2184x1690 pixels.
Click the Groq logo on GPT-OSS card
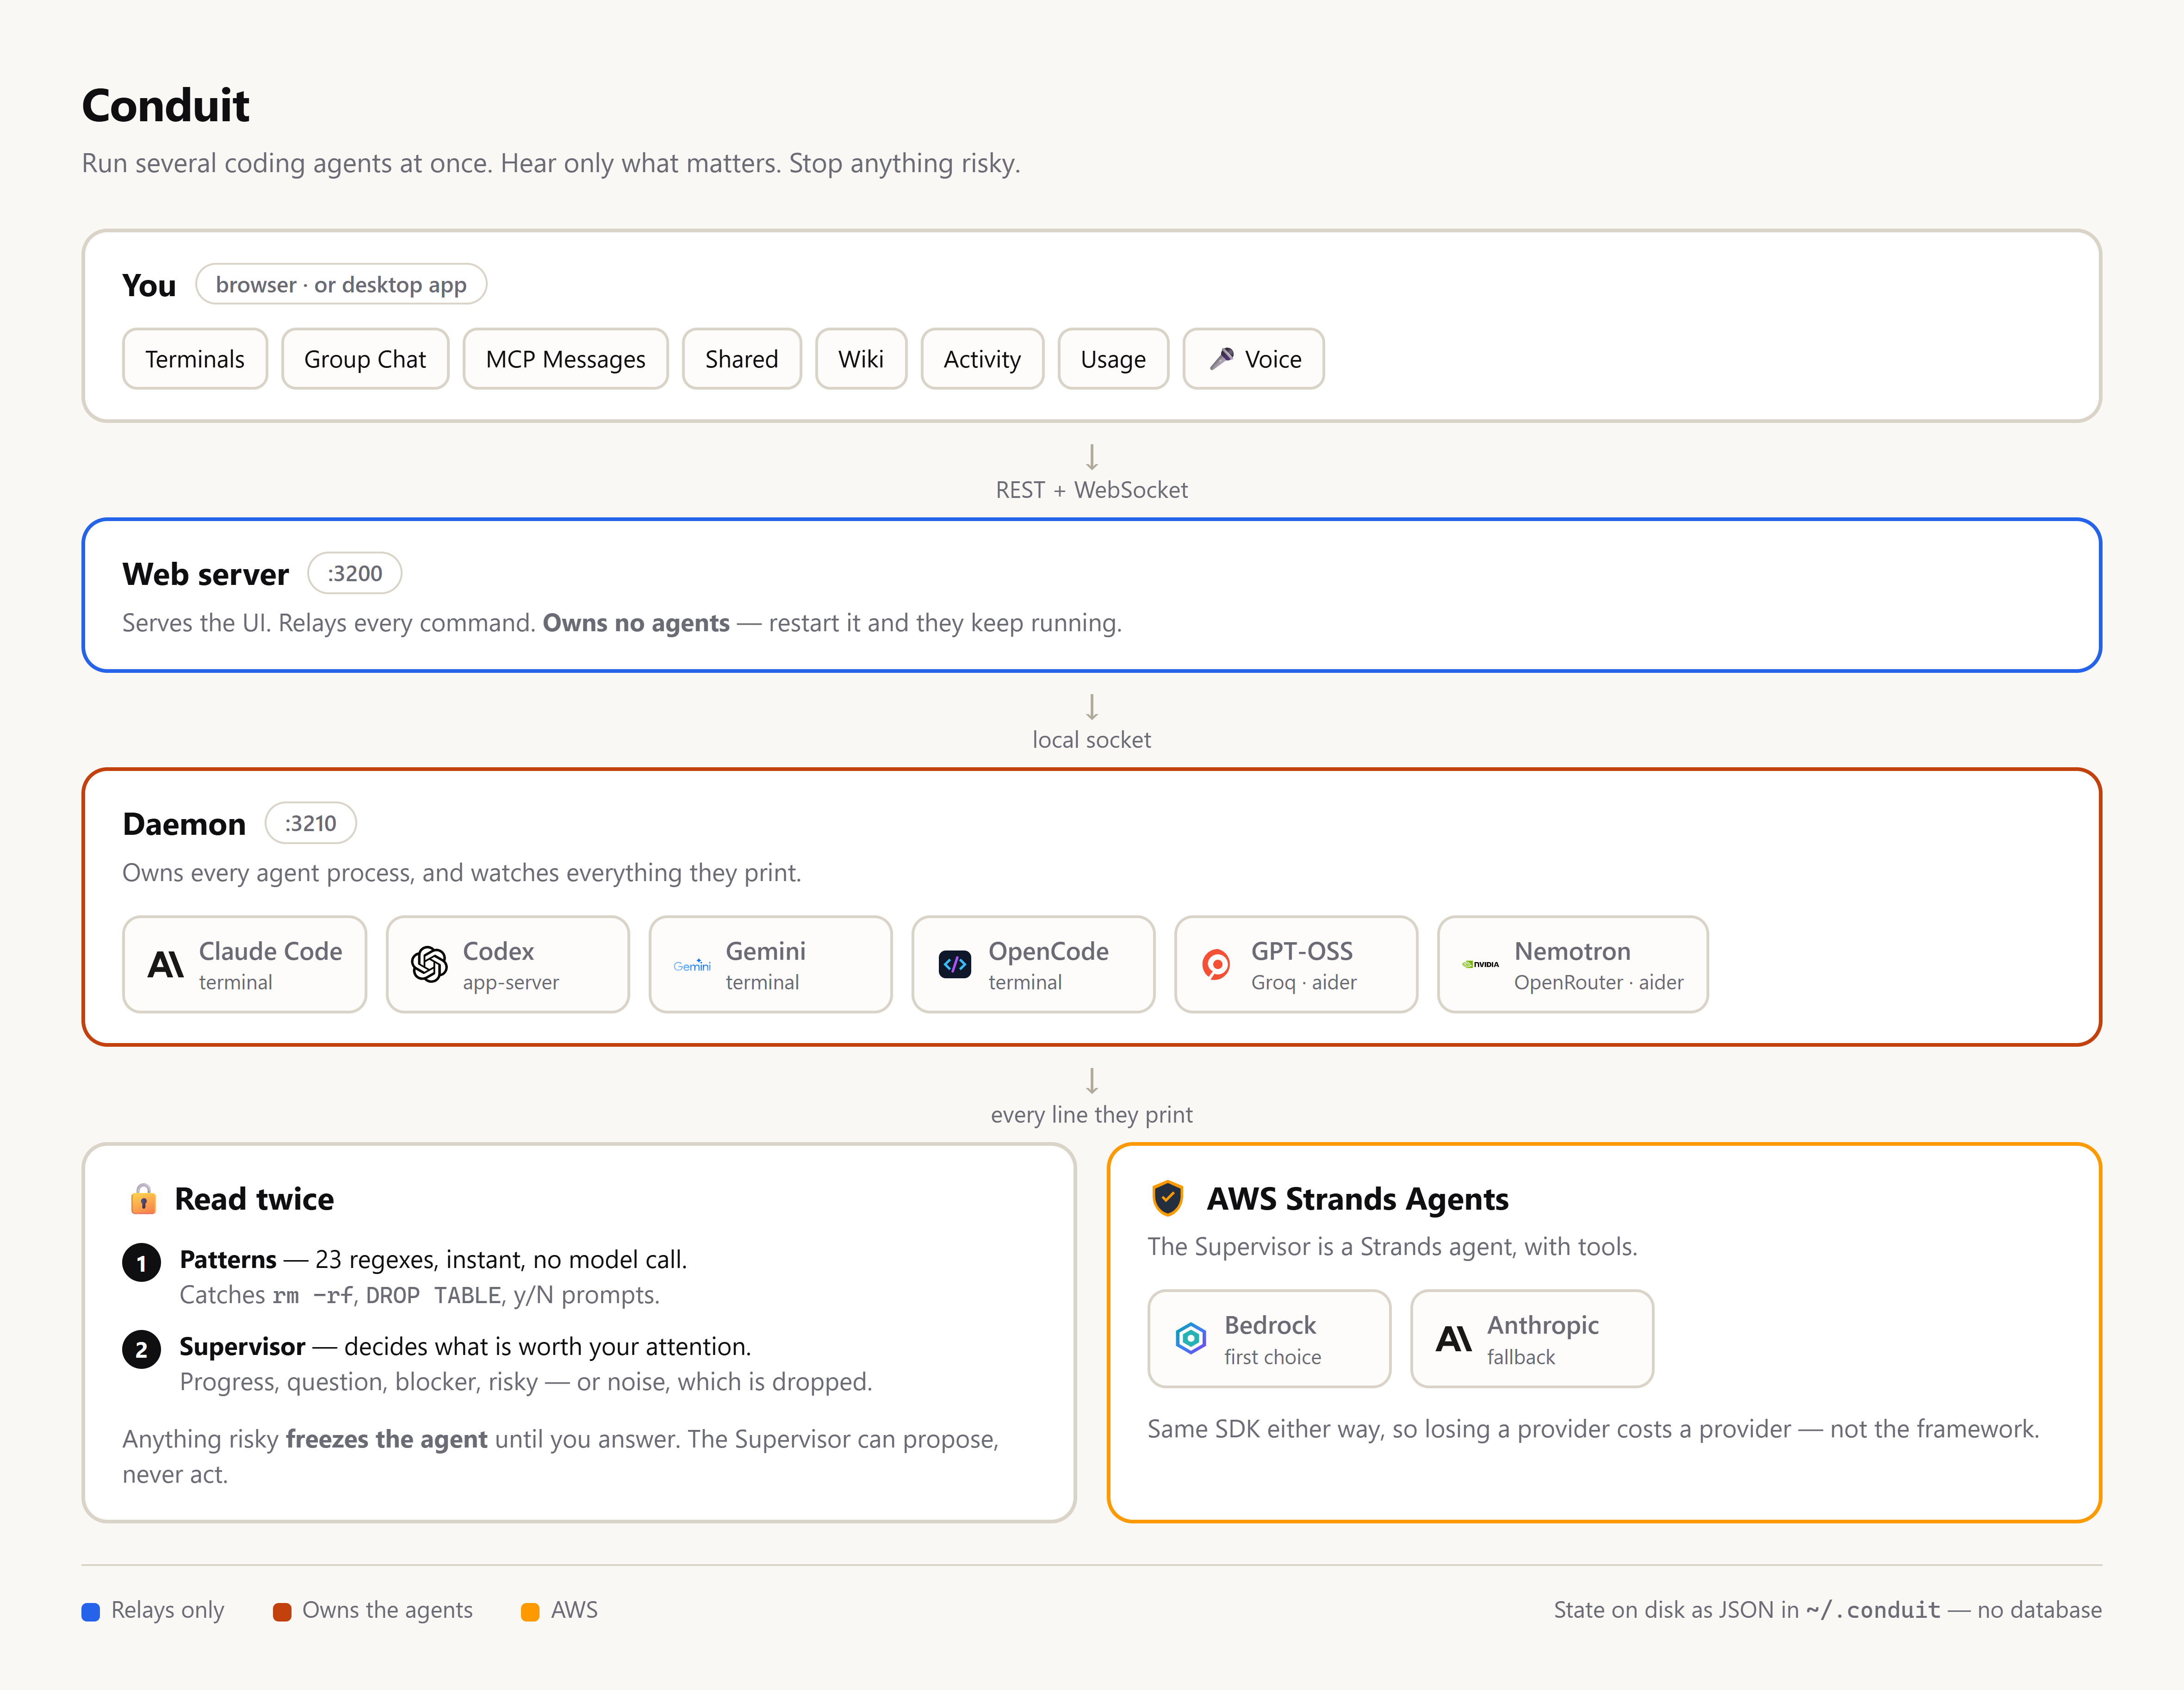click(x=1216, y=964)
